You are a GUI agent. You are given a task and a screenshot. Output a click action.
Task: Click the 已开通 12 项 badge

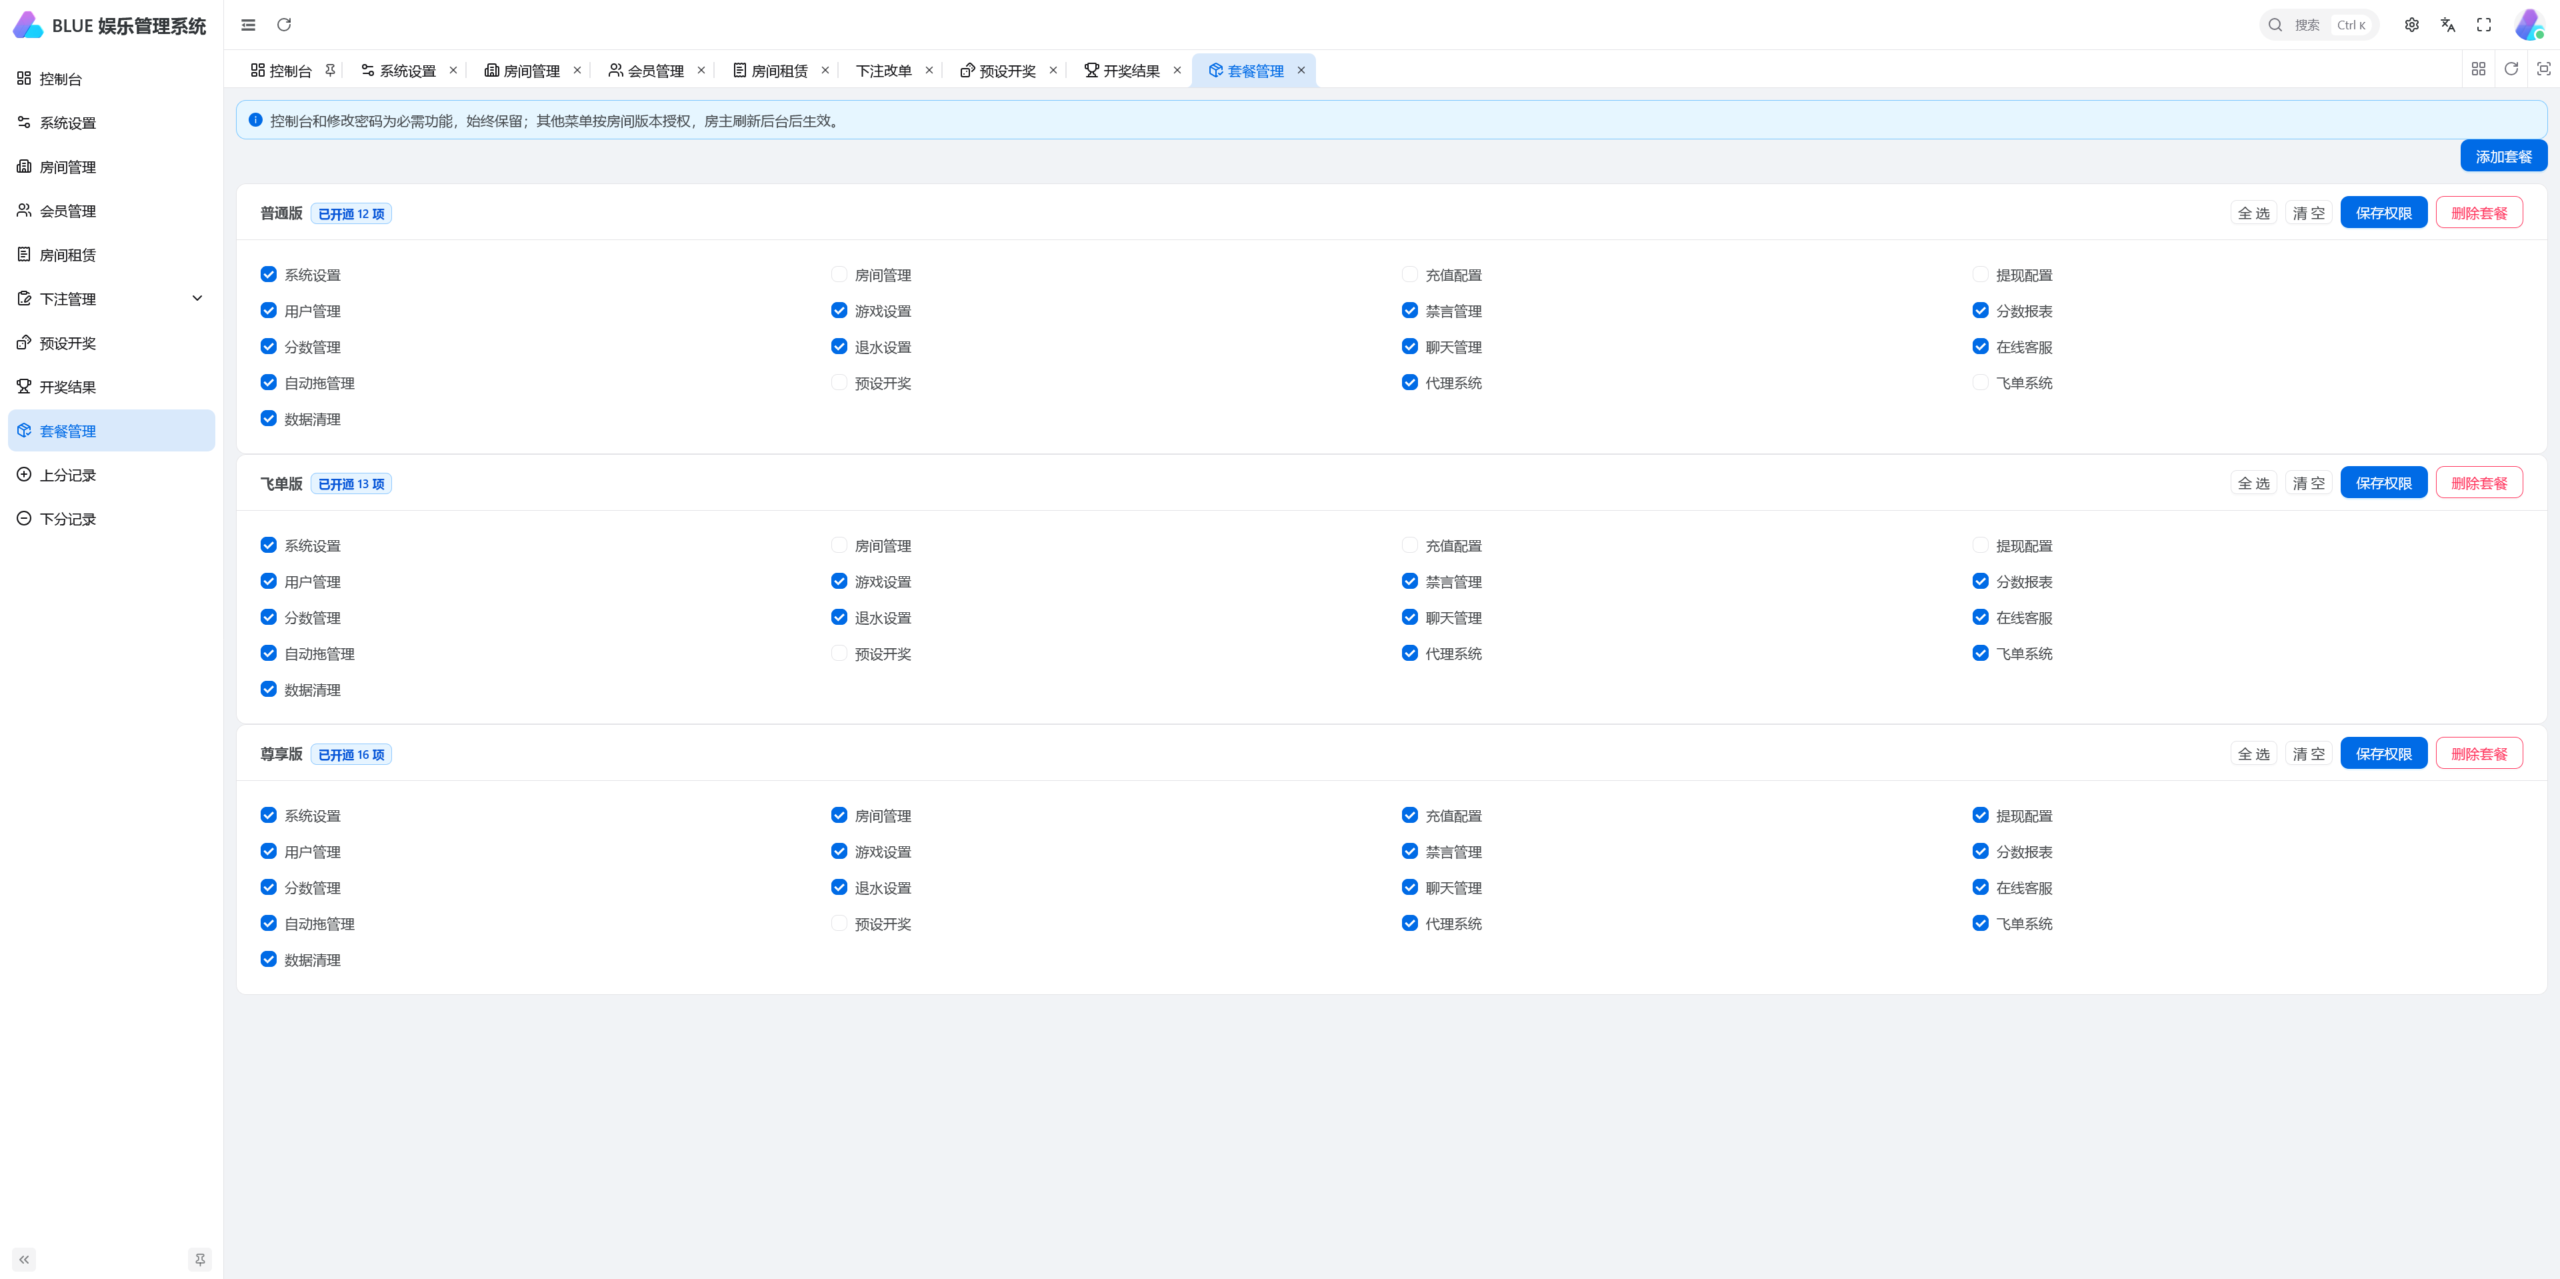click(x=351, y=214)
